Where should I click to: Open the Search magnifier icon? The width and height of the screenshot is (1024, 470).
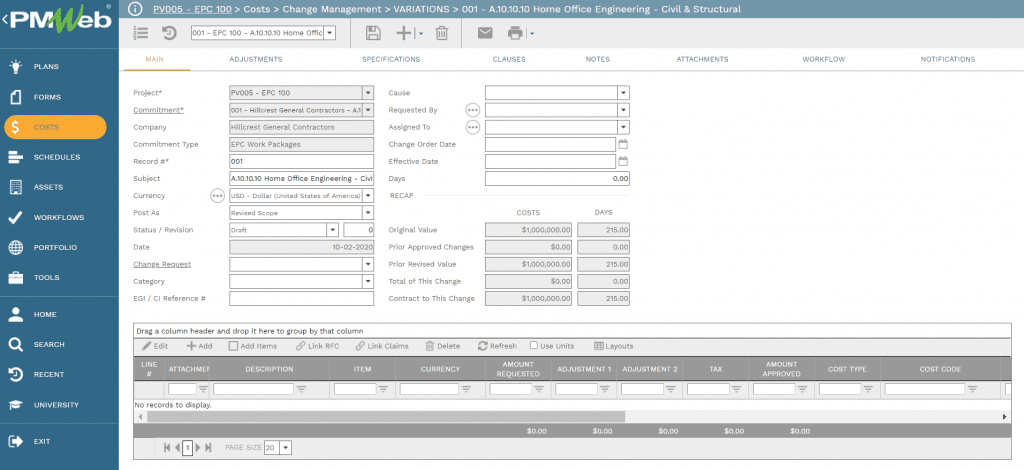(16, 344)
